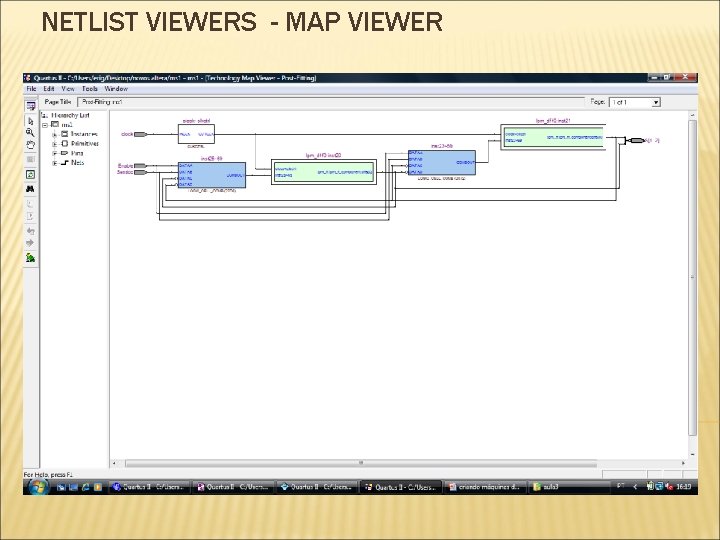Viewport: 720px width, 540px height.
Task: Click the 'criando máquinas d...' taskbar button
Action: click(x=485, y=487)
